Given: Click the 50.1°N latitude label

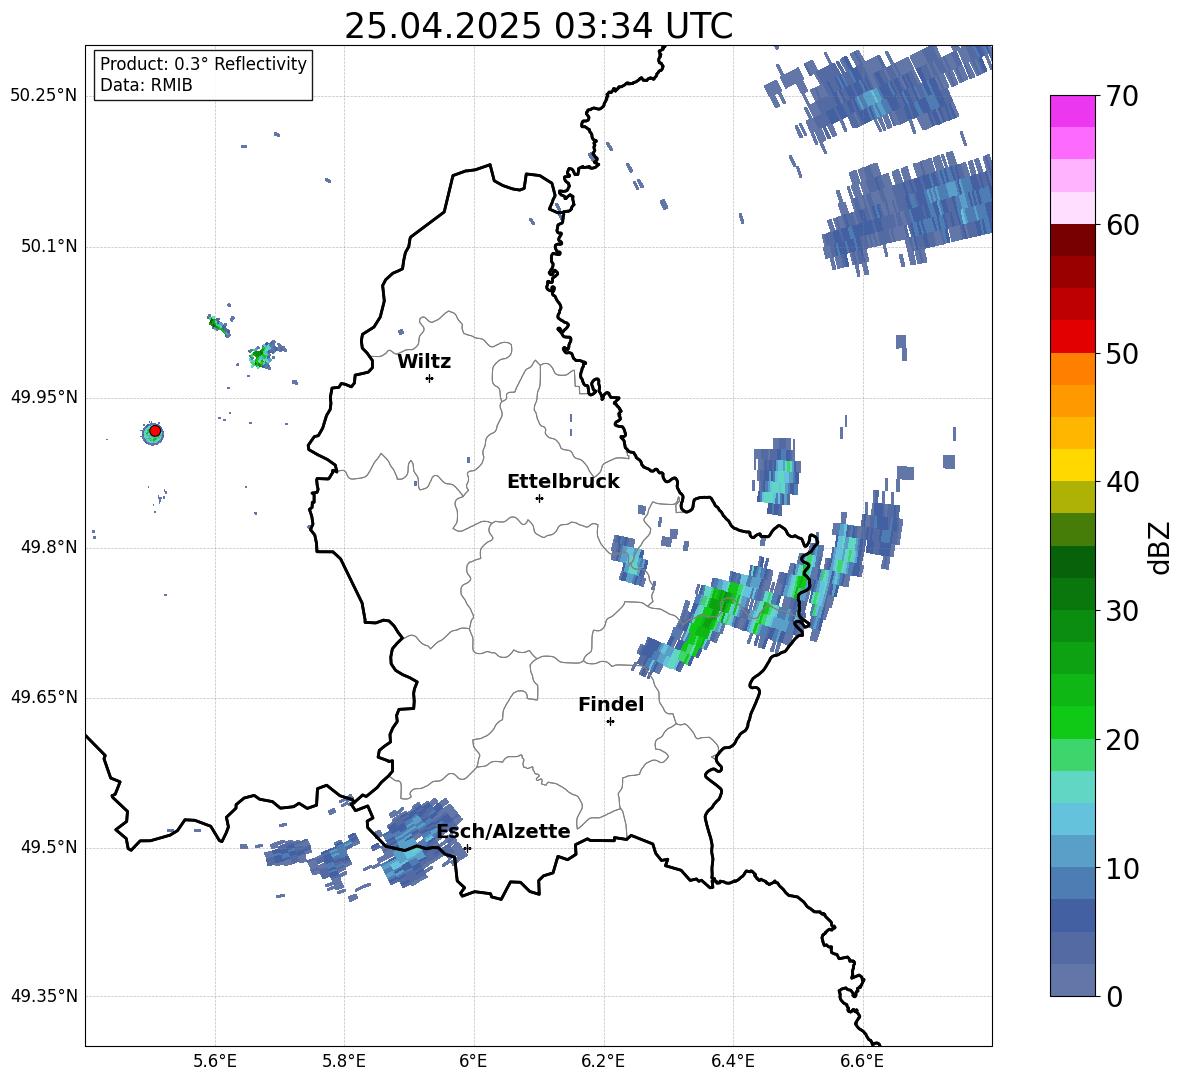Looking at the screenshot, I should click(48, 246).
